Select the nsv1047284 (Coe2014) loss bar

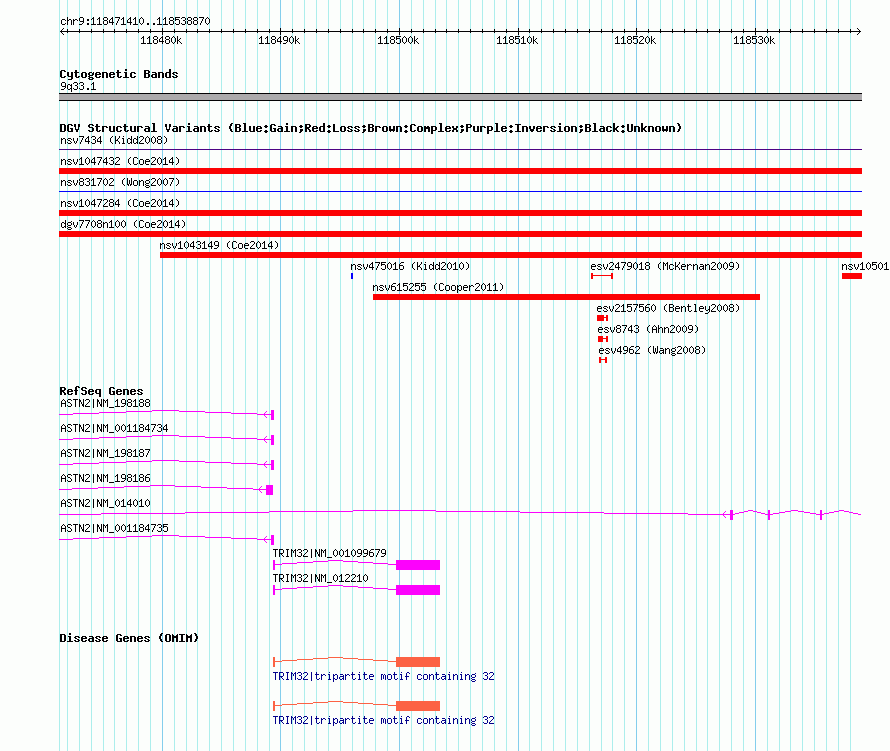tap(460, 213)
